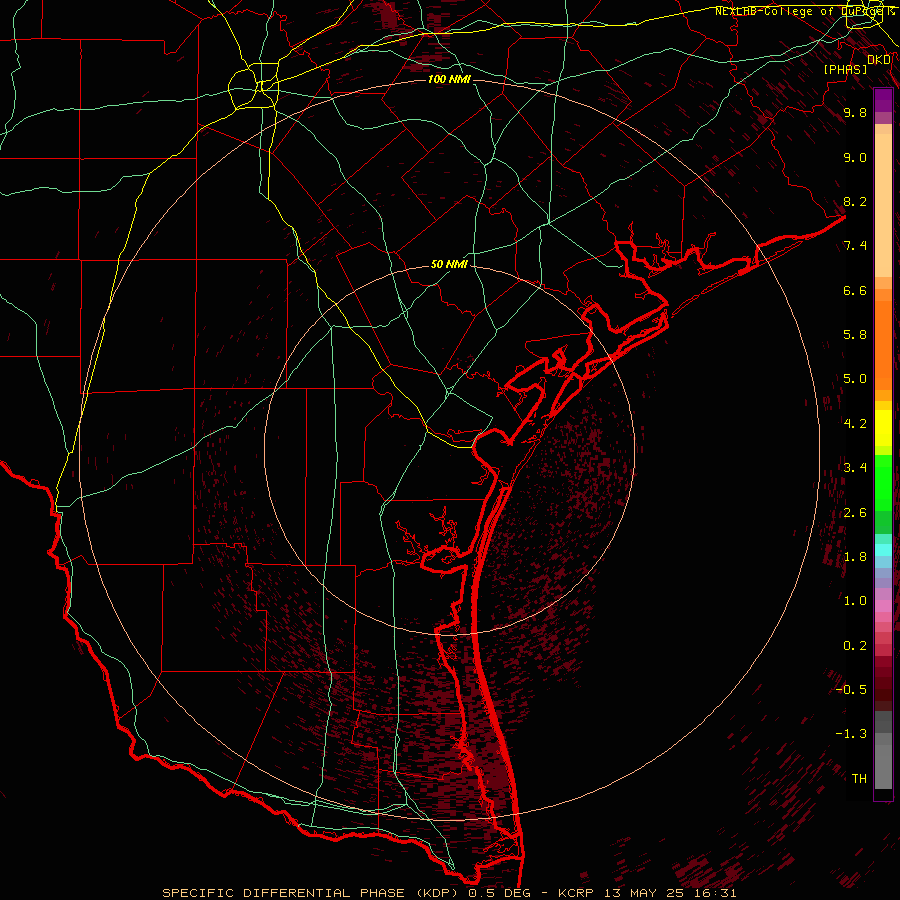Viewport: 900px width, 900px height.
Task: Click the 0.2 value on color scale
Action: pyautogui.click(x=855, y=646)
